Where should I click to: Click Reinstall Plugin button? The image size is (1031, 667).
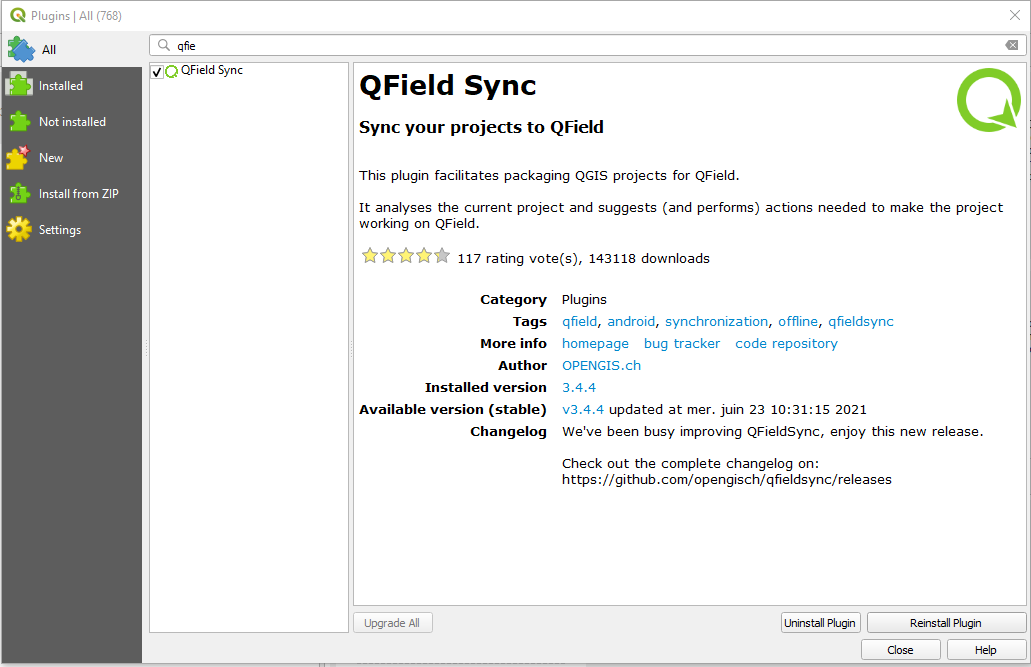[946, 623]
